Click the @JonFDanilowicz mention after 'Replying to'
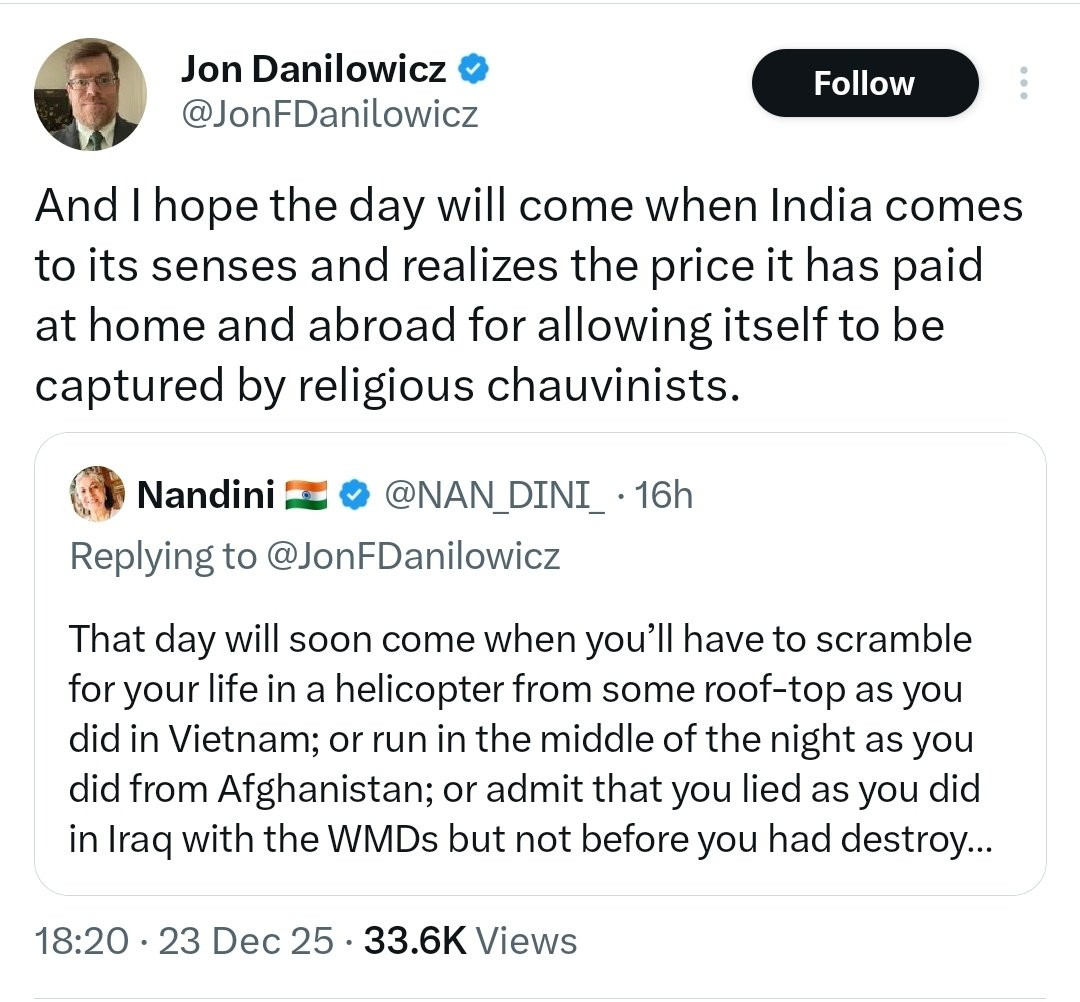This screenshot has width=1080, height=1002. [x=413, y=556]
